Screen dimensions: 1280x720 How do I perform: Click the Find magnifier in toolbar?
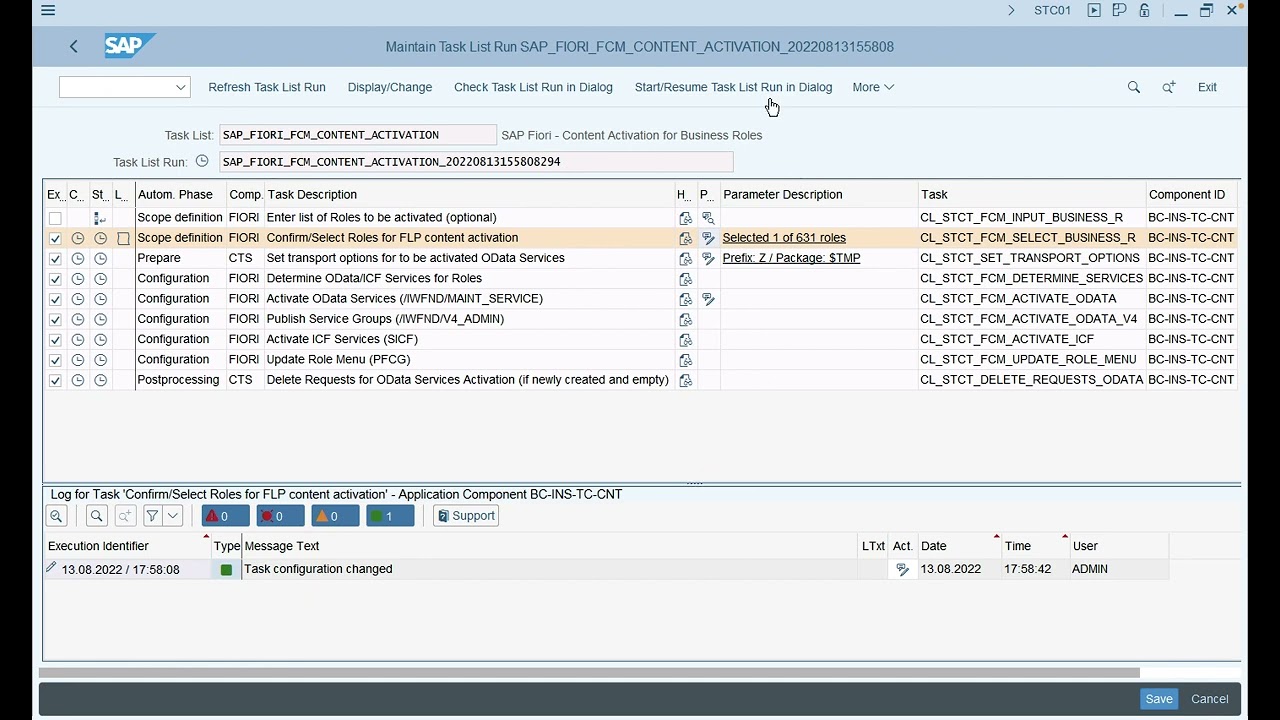point(1134,87)
